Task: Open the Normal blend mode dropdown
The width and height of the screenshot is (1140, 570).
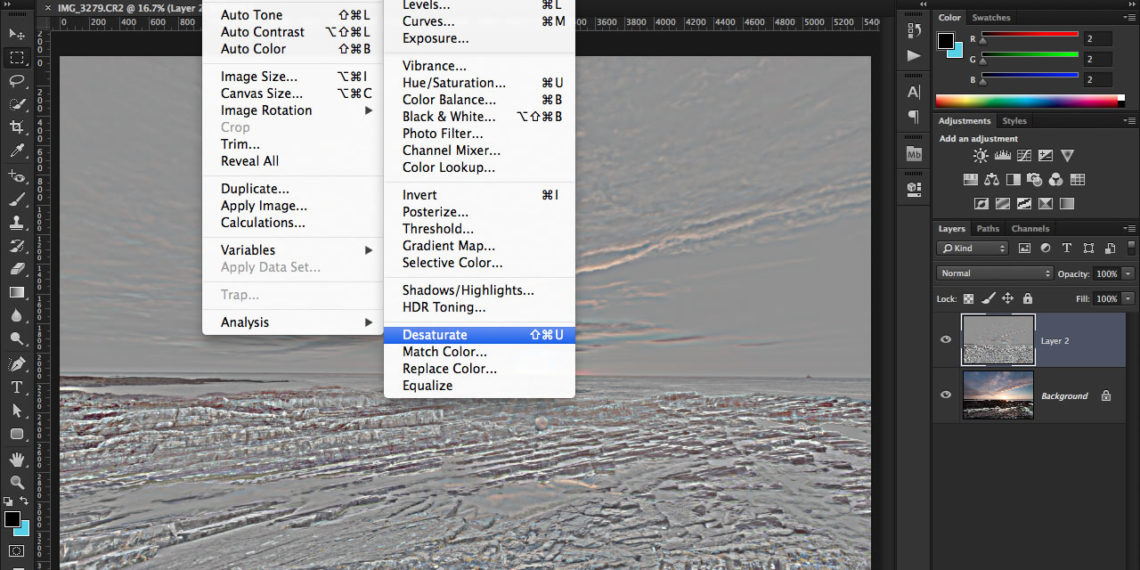Action: click(995, 273)
